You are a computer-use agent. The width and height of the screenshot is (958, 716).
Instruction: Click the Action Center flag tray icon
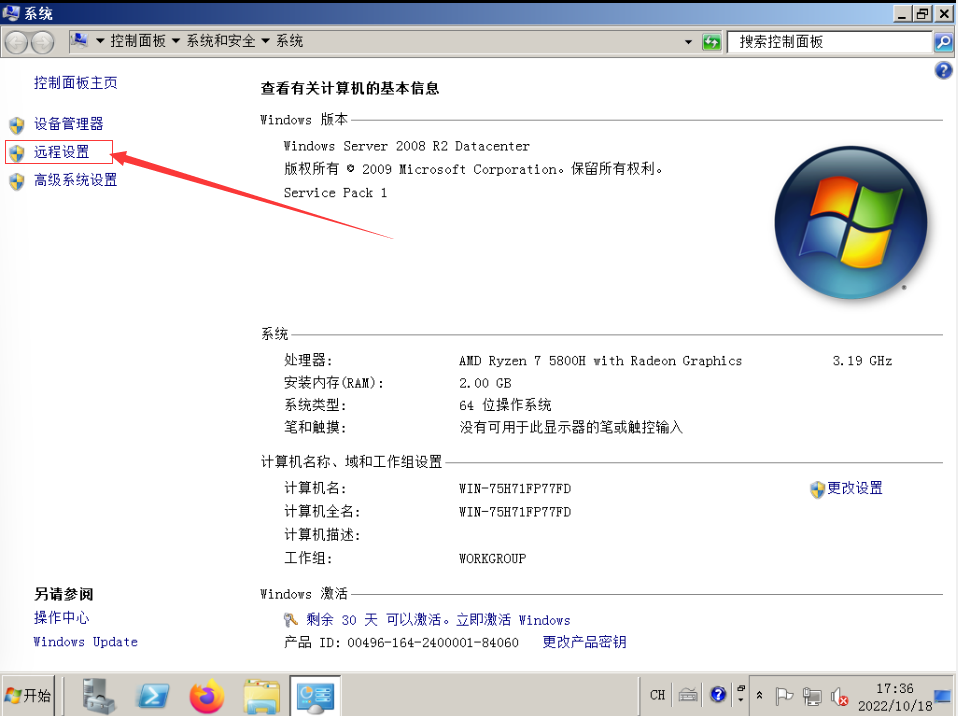pos(784,696)
